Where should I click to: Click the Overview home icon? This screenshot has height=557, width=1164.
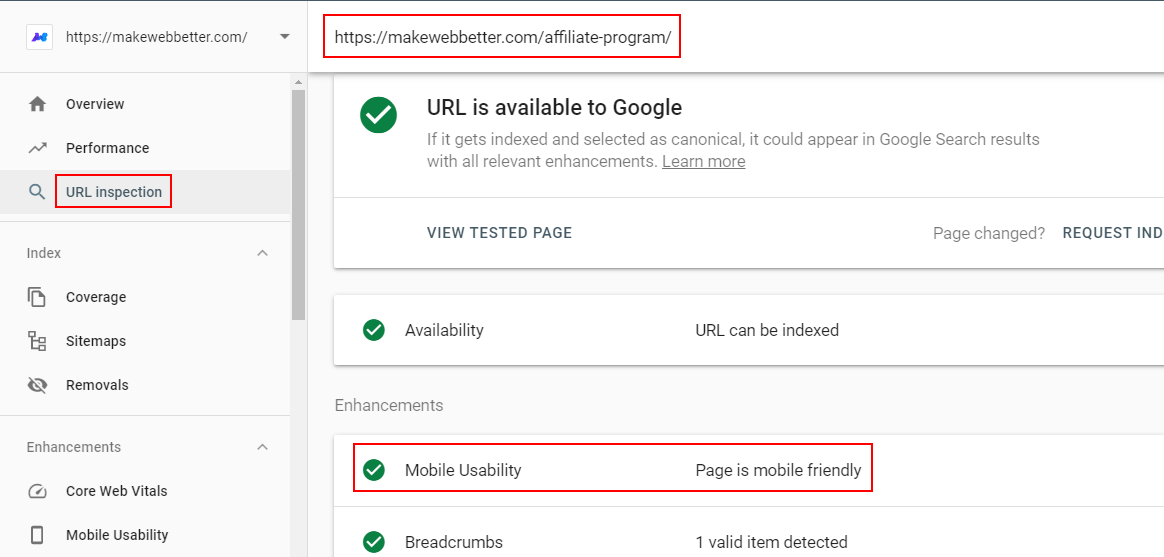pyautogui.click(x=37, y=104)
